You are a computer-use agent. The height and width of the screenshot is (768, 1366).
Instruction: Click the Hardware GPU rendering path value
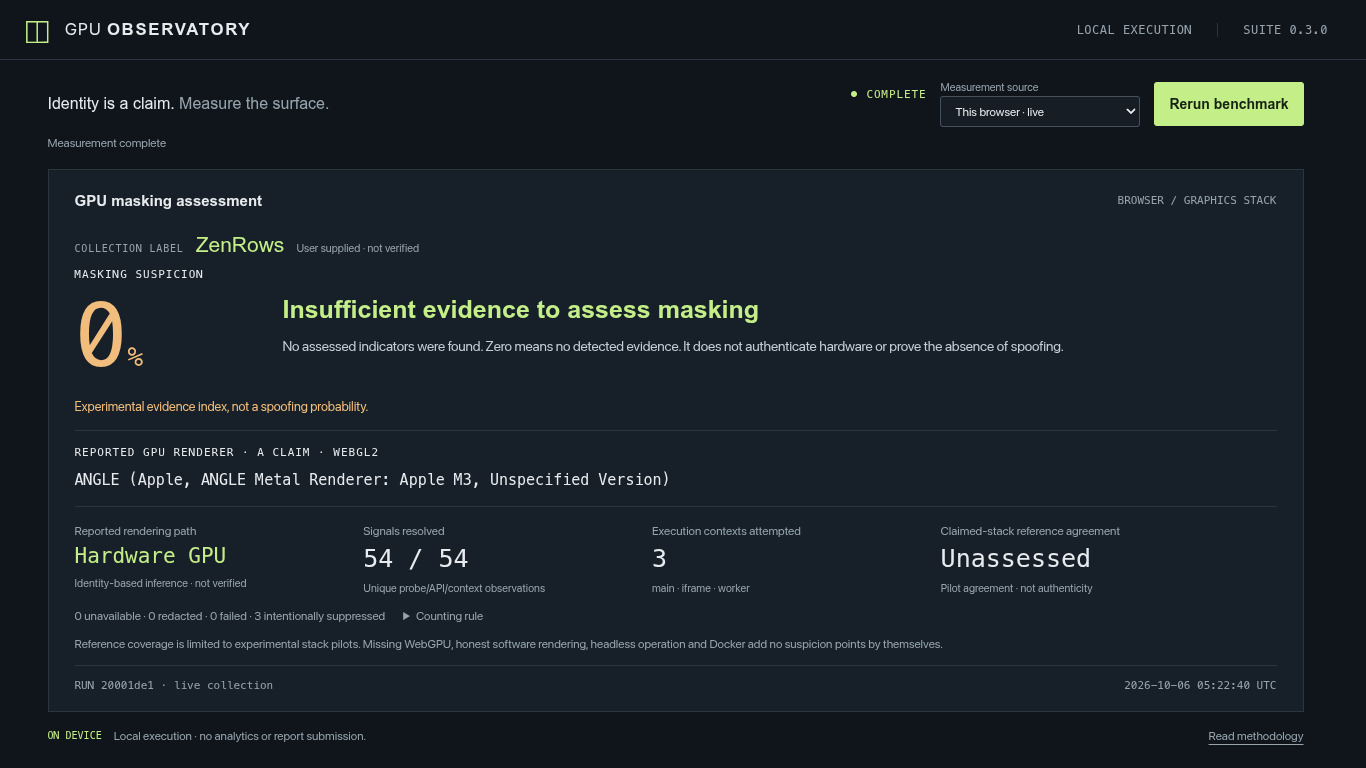click(150, 556)
